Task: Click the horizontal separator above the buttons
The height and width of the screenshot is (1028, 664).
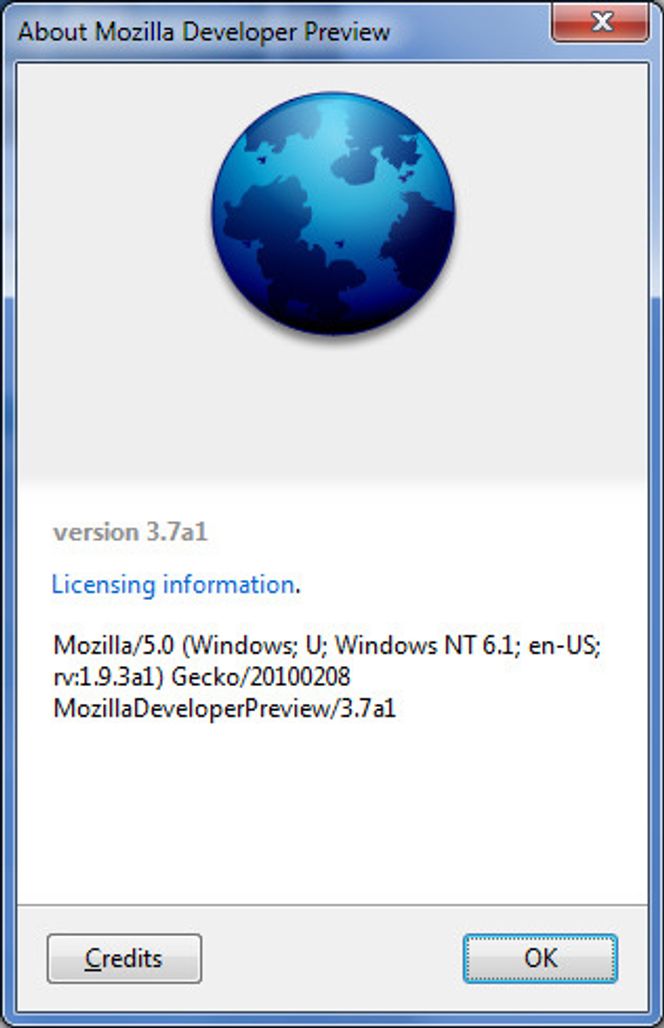Action: (x=332, y=905)
